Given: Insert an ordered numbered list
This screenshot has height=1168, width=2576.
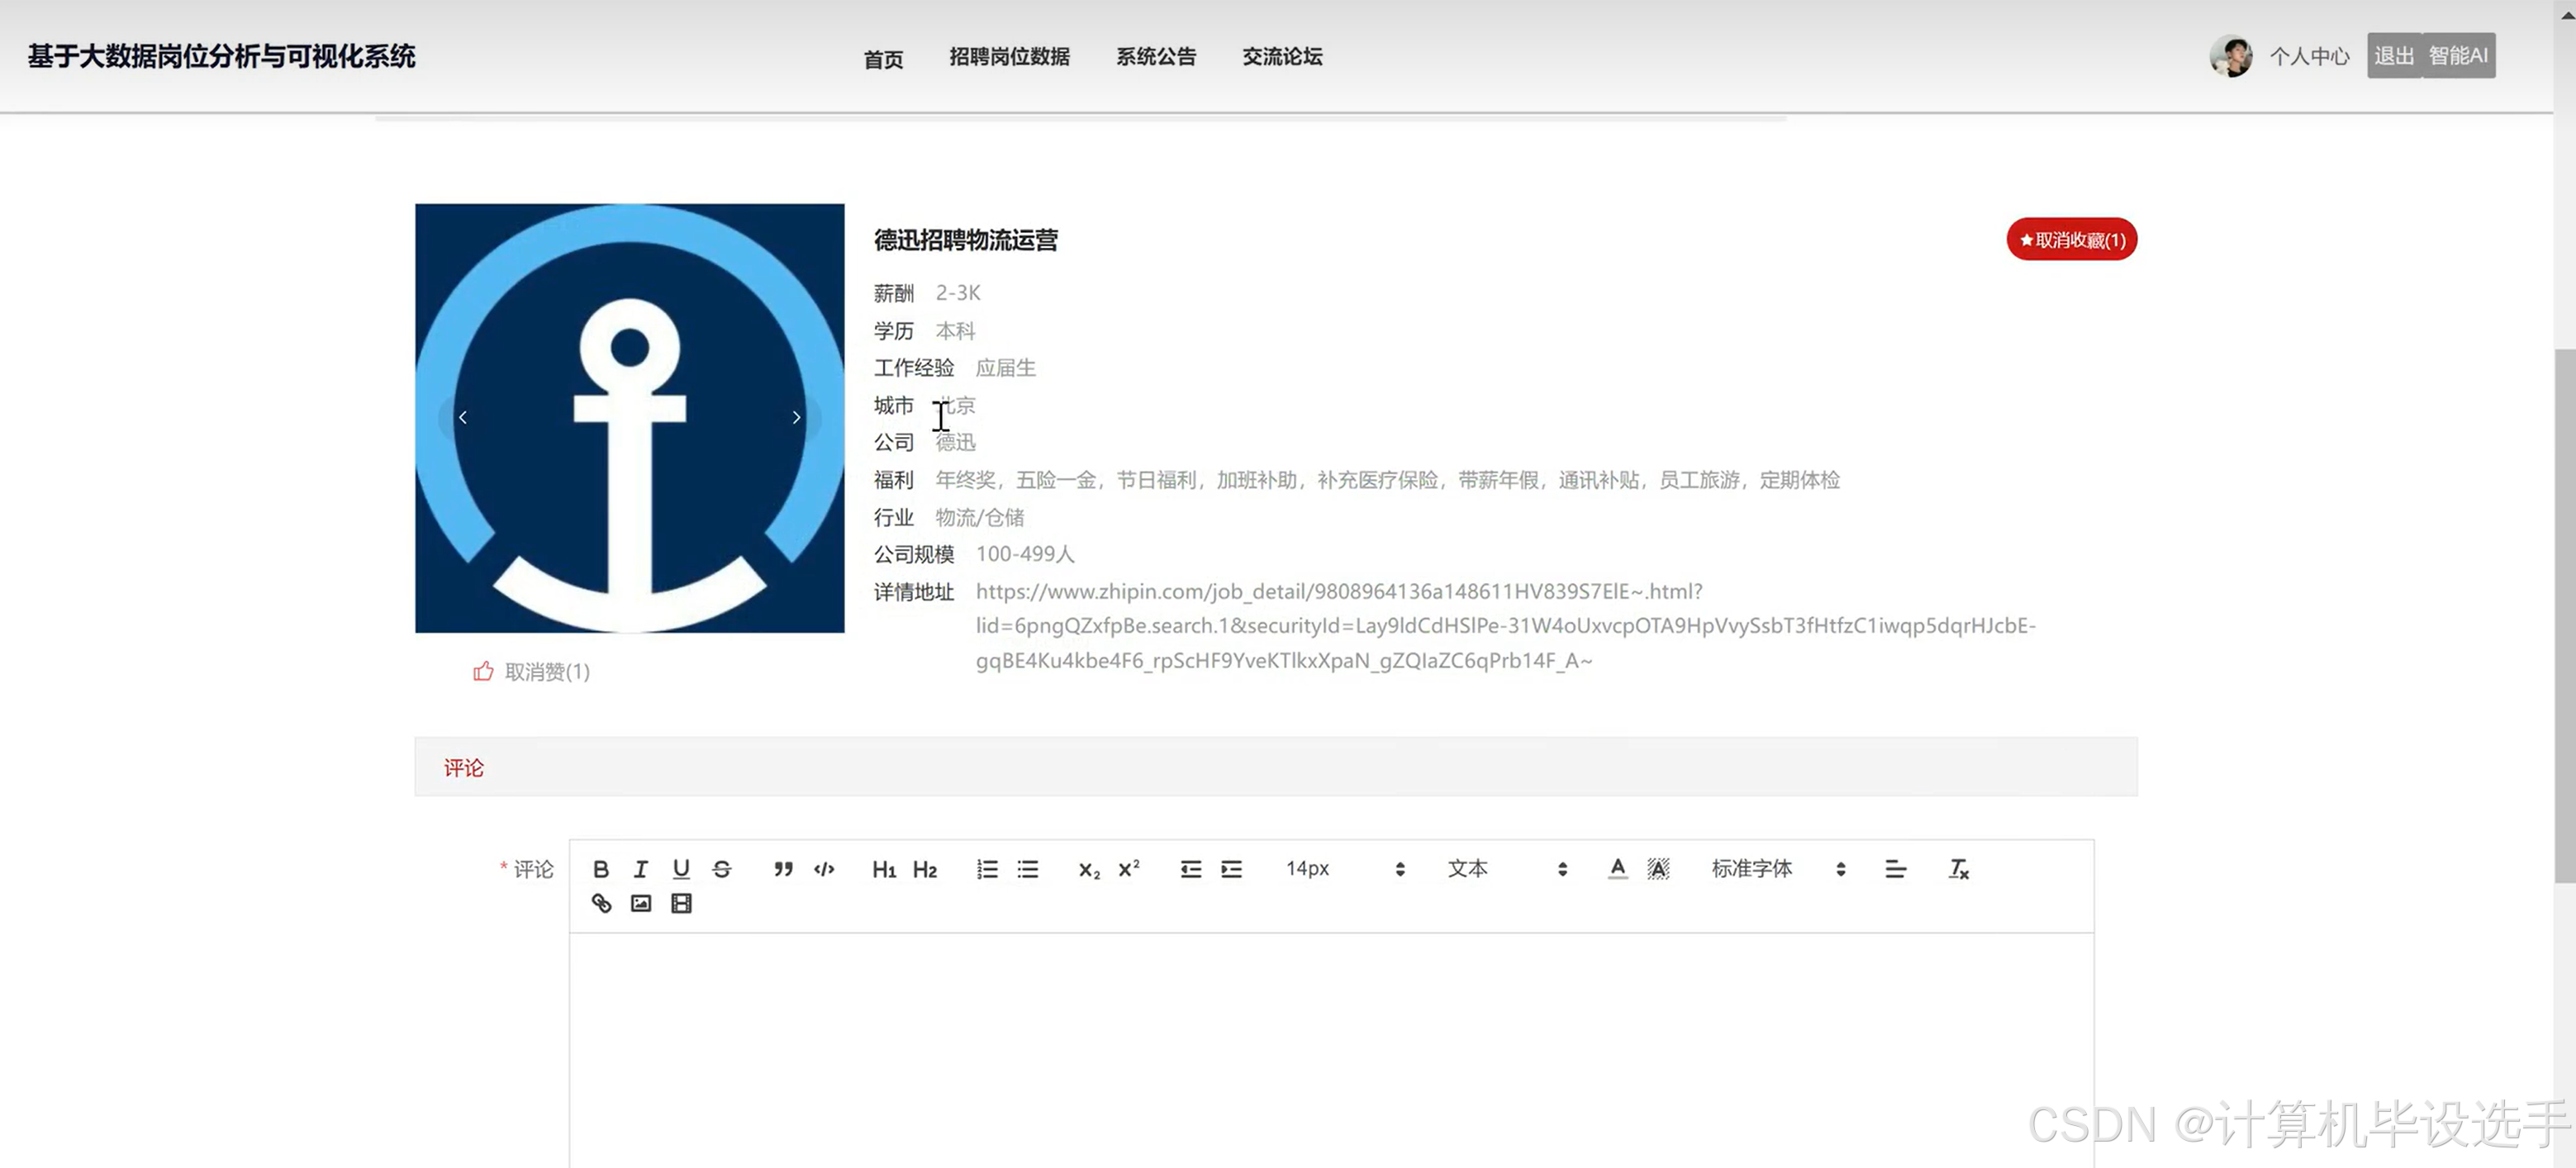Looking at the screenshot, I should (987, 869).
